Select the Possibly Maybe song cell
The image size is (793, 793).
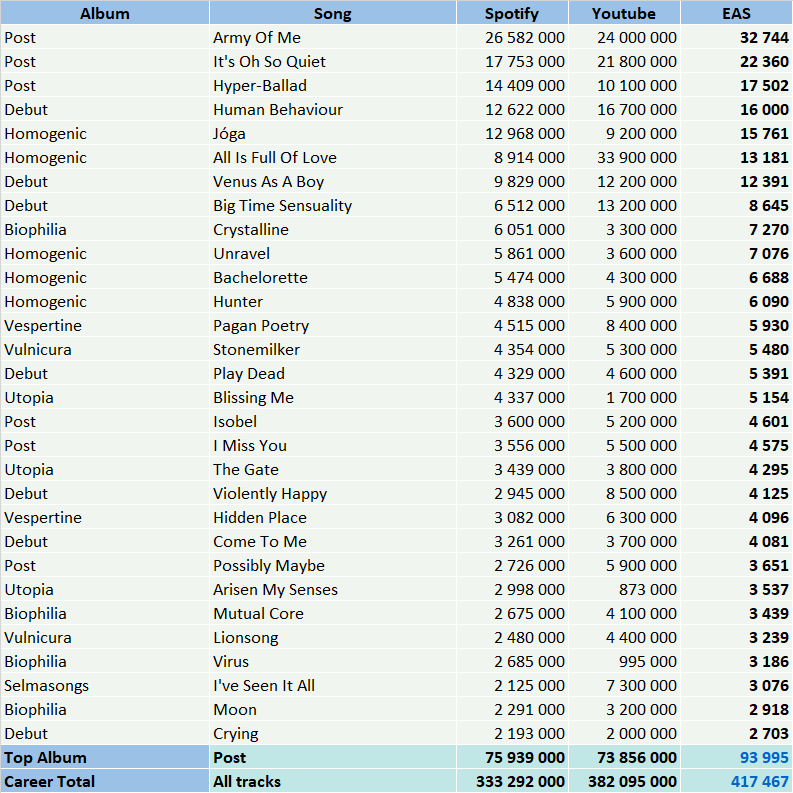[x=333, y=565]
